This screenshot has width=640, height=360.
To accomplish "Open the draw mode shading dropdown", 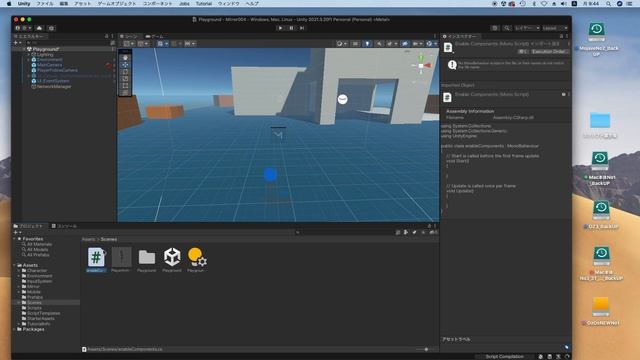I will 341,43.
